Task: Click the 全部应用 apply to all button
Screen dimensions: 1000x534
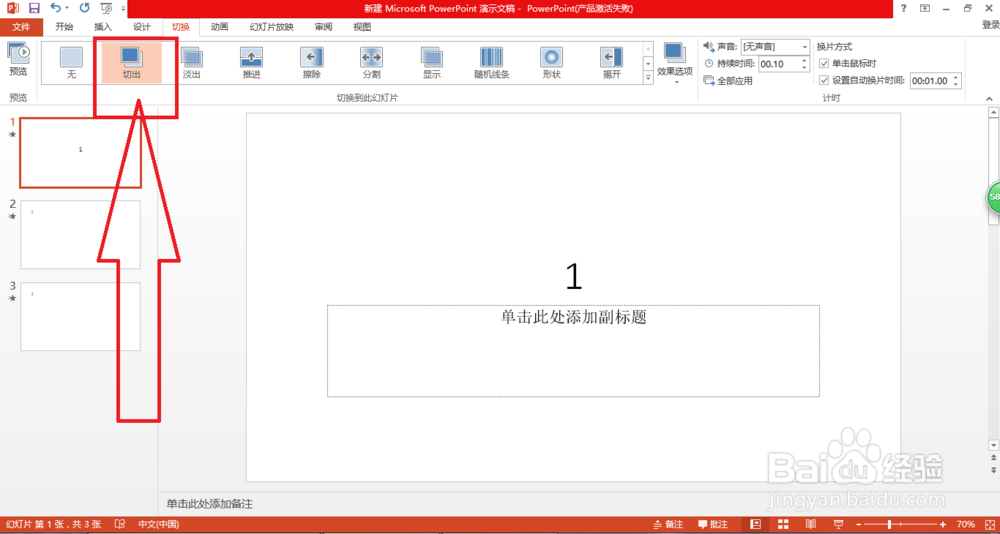Action: pyautogui.click(x=728, y=81)
